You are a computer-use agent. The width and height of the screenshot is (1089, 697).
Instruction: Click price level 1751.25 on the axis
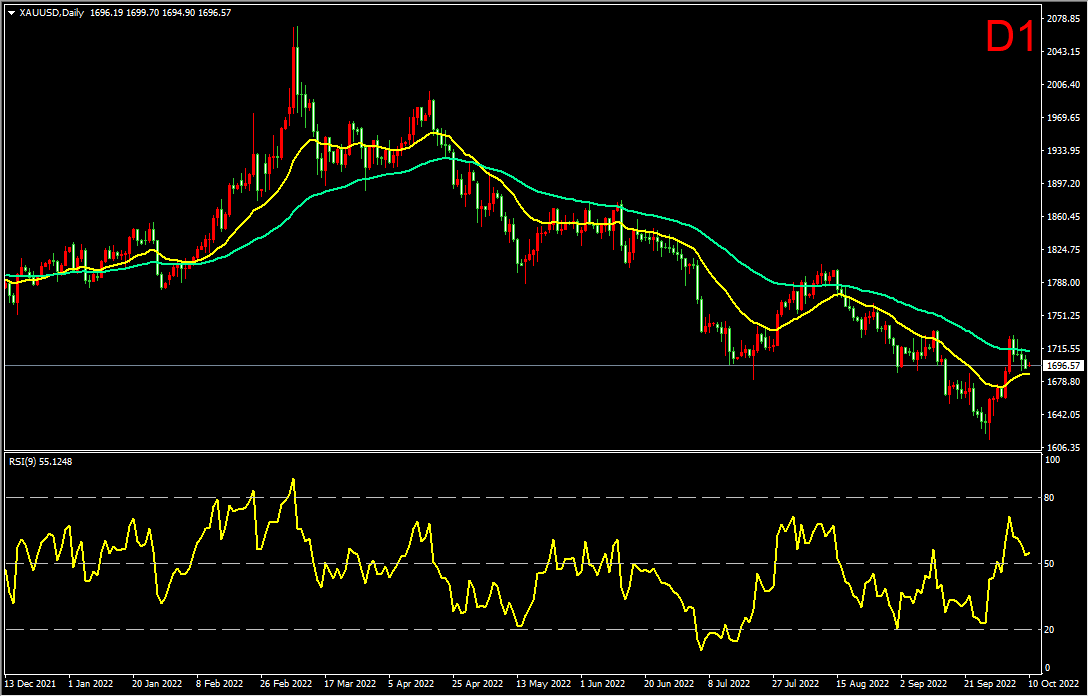tap(1063, 315)
